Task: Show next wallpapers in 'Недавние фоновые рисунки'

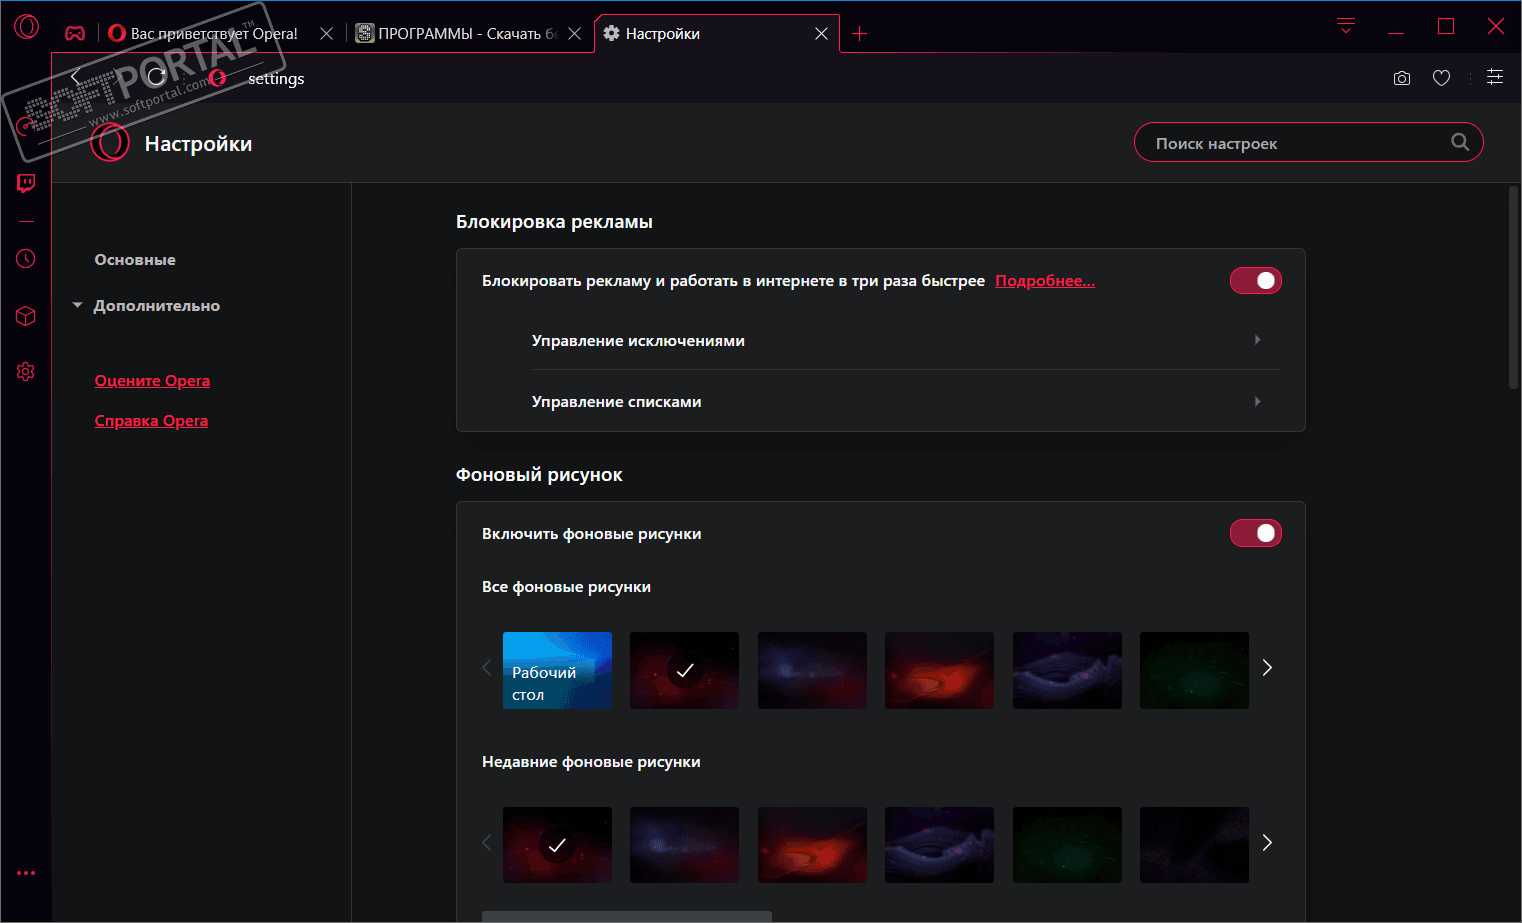Action: tap(1267, 843)
